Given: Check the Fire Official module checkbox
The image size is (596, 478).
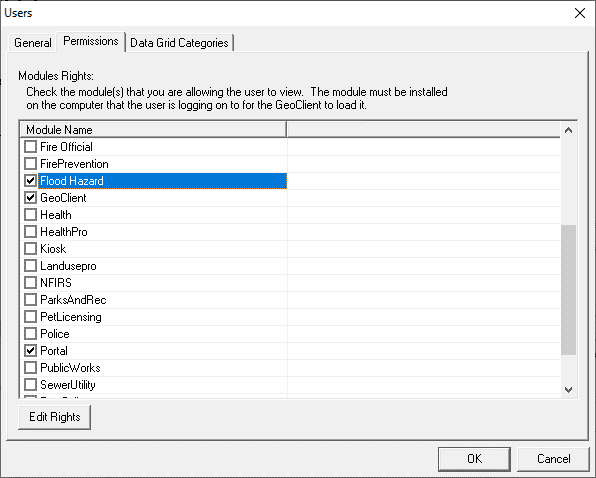Looking at the screenshot, I should pyautogui.click(x=30, y=147).
